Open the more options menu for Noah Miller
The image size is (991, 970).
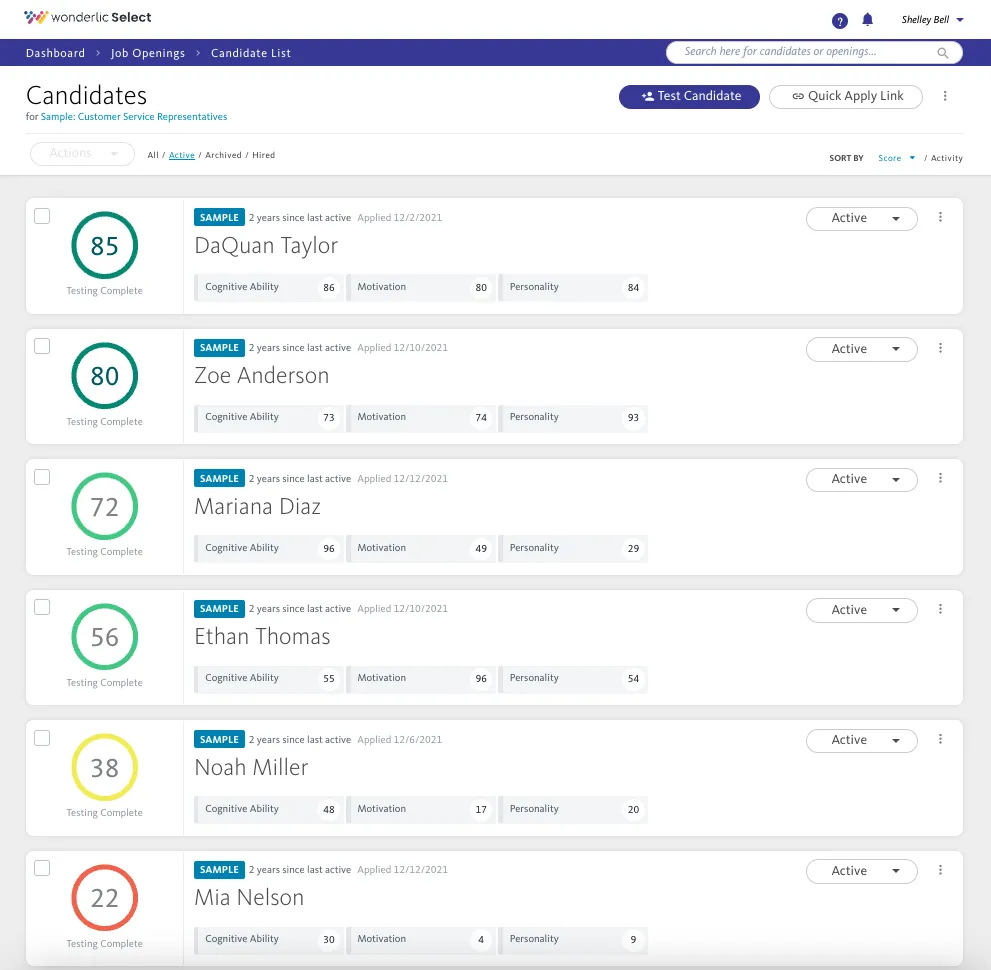click(940, 739)
